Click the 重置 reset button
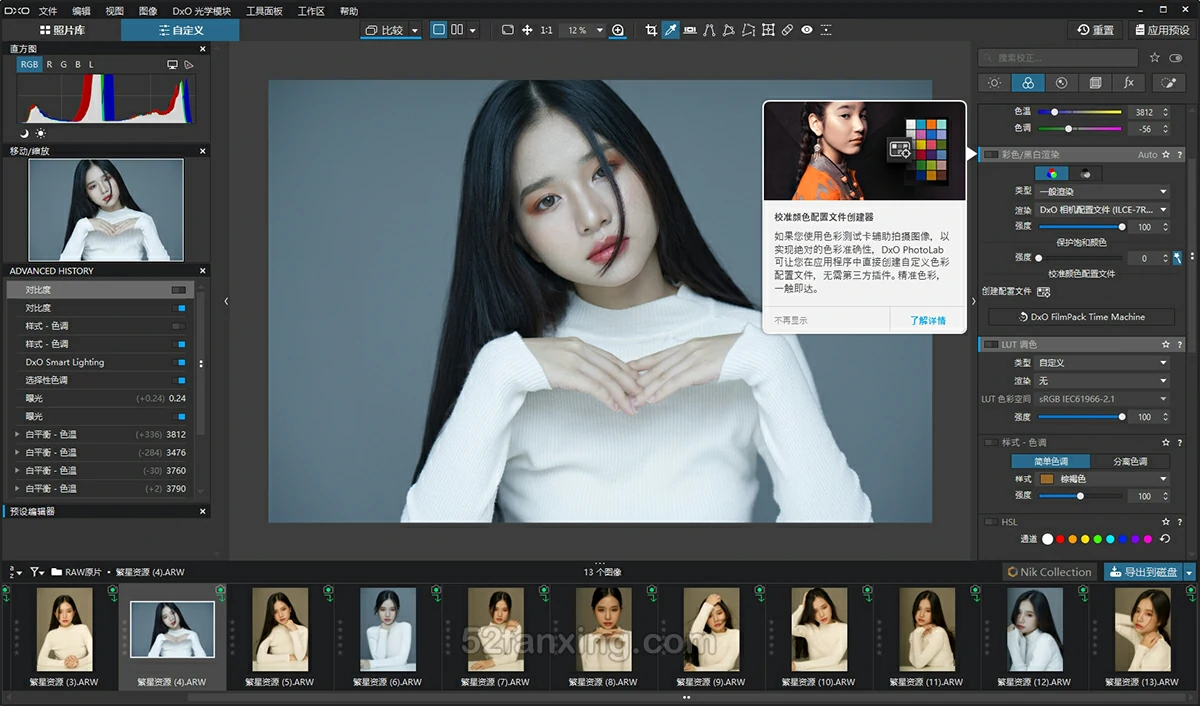The image size is (1200, 706). coord(1095,30)
